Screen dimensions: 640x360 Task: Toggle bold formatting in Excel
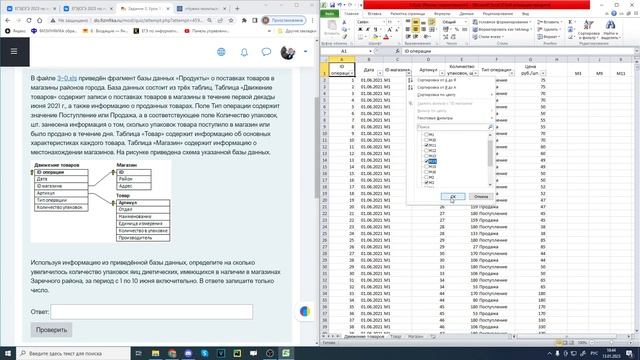coord(360,29)
